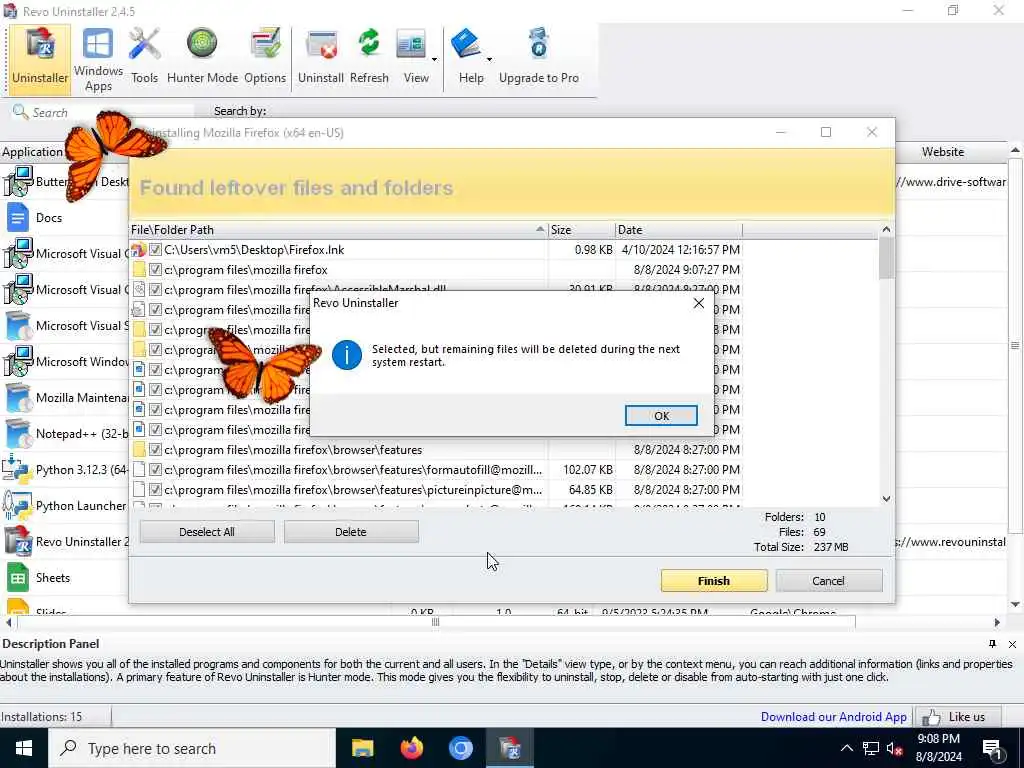Uncheck the AccessibleMarshal.dll row checkbox
Viewport: 1024px width, 768px height.
point(155,289)
